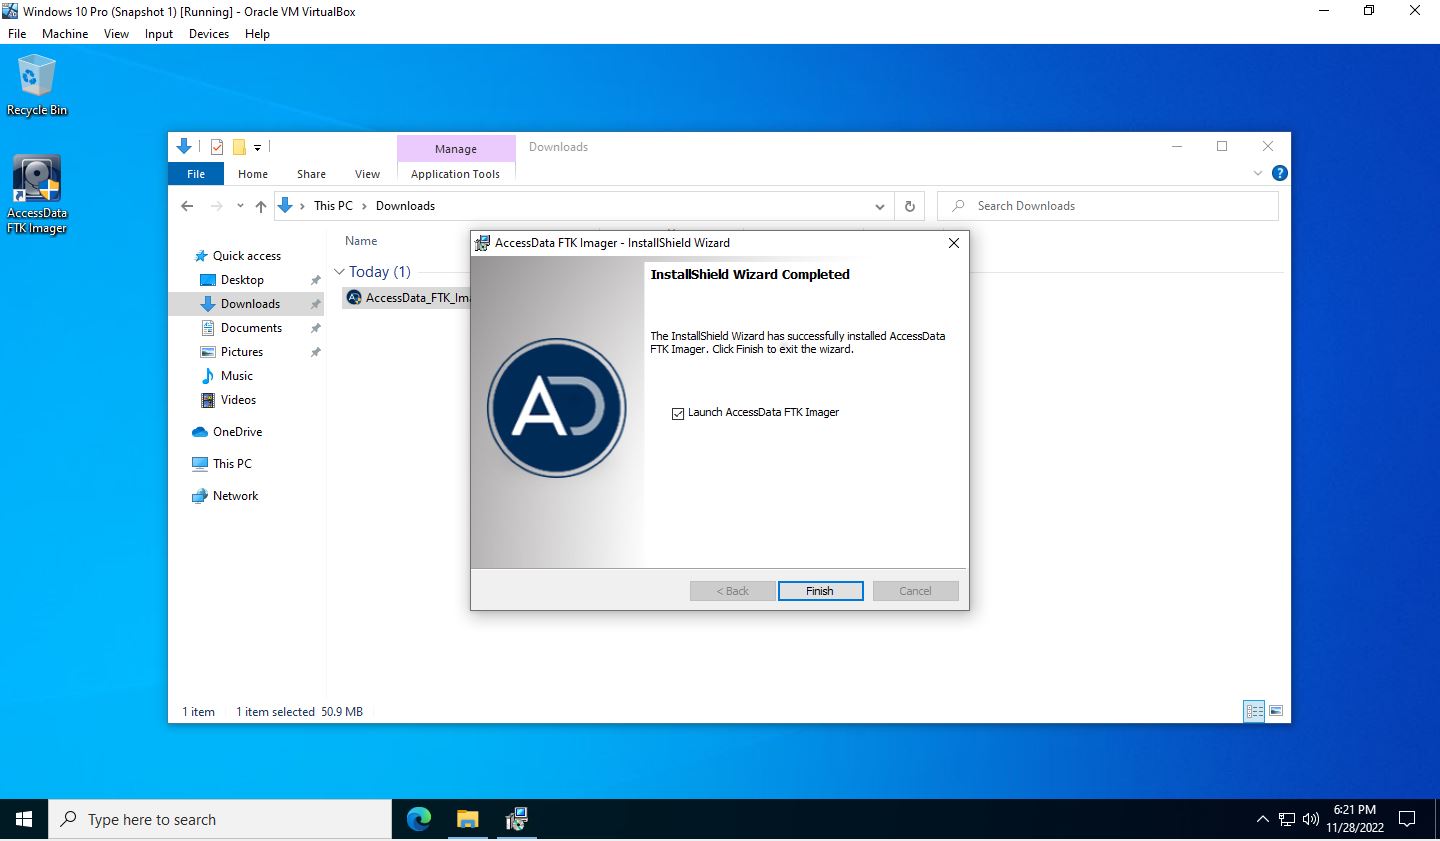Maximize the Downloads Explorer window

coord(1222,147)
